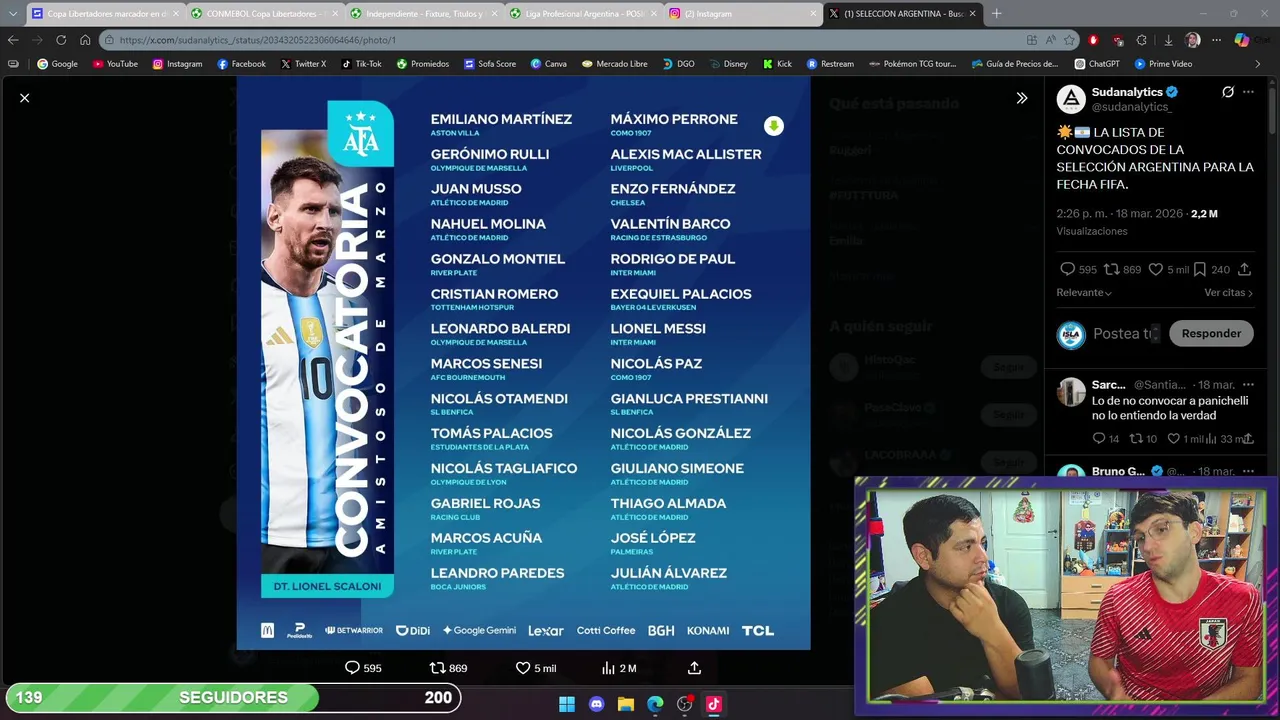The width and height of the screenshot is (1280, 720).
Task: Open Twitter X bookmark
Action: click(x=303, y=64)
